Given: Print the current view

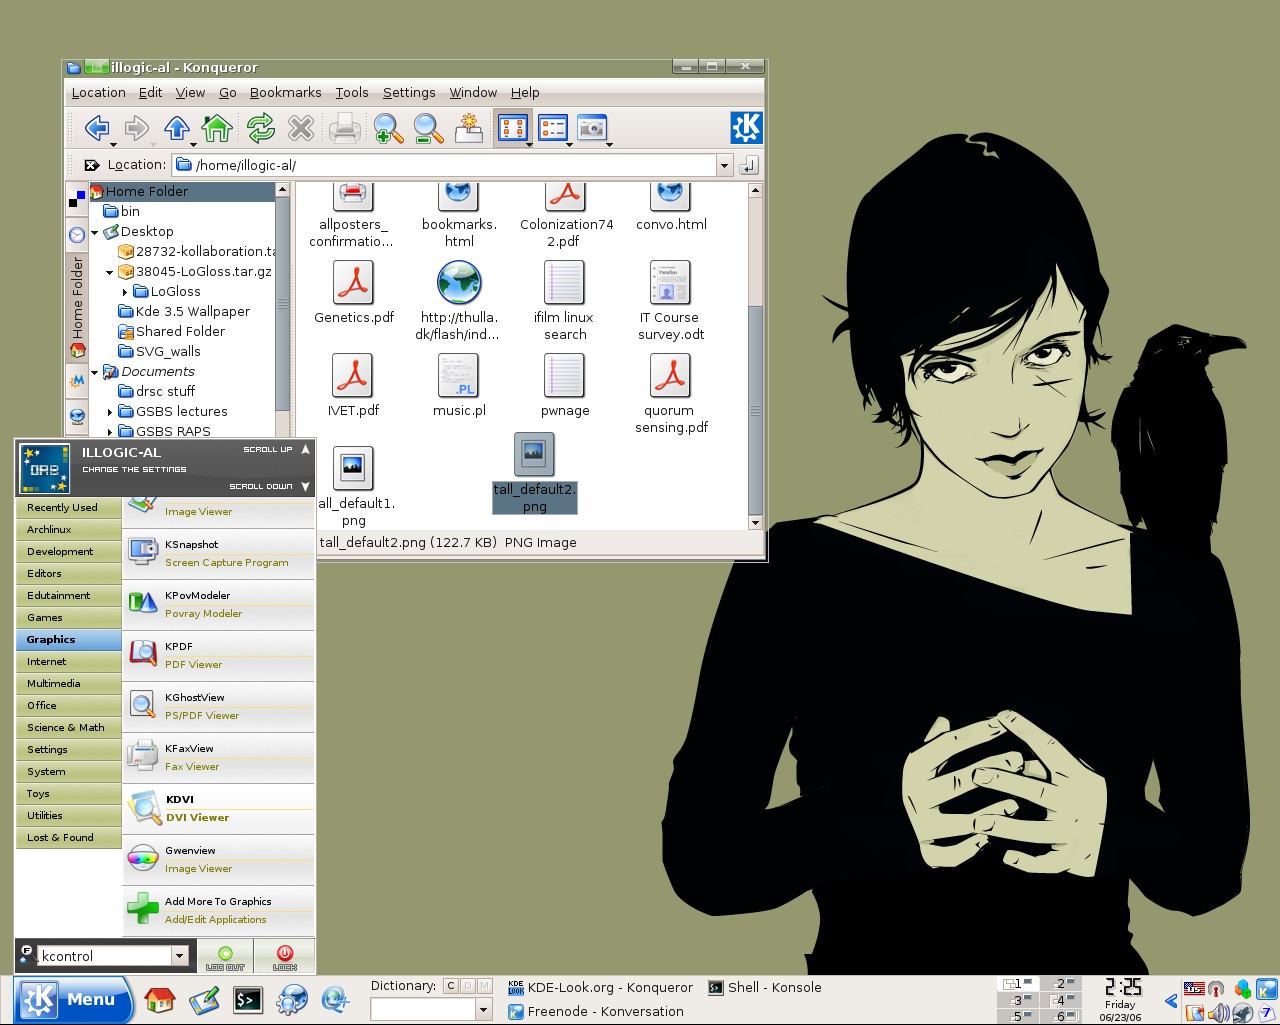Looking at the screenshot, I should tap(345, 128).
